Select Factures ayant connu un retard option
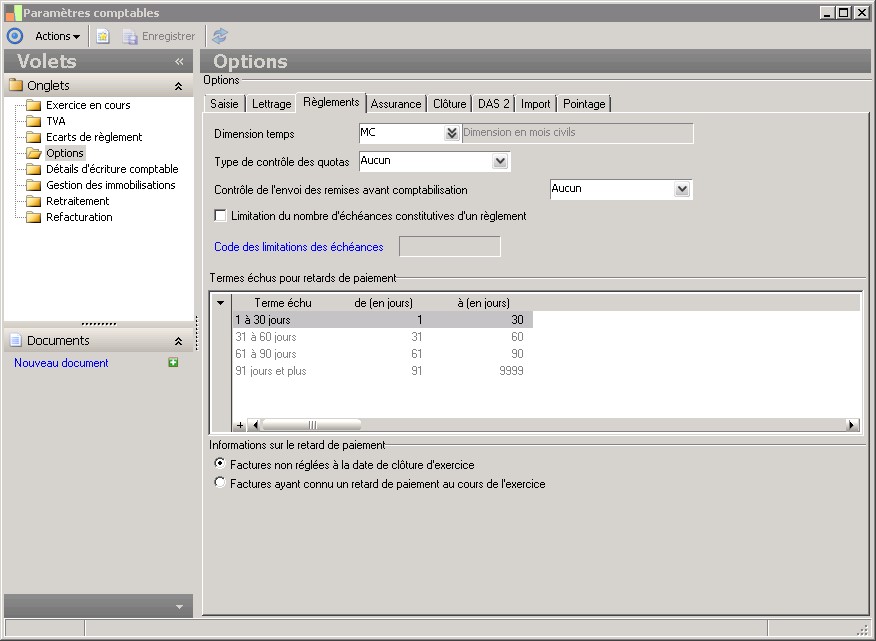 tap(220, 484)
